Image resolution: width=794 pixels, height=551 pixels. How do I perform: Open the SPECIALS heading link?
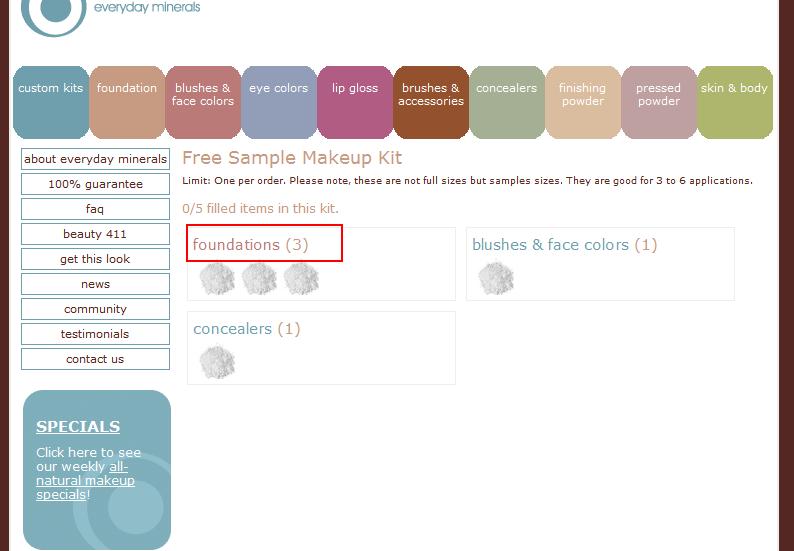click(78, 426)
